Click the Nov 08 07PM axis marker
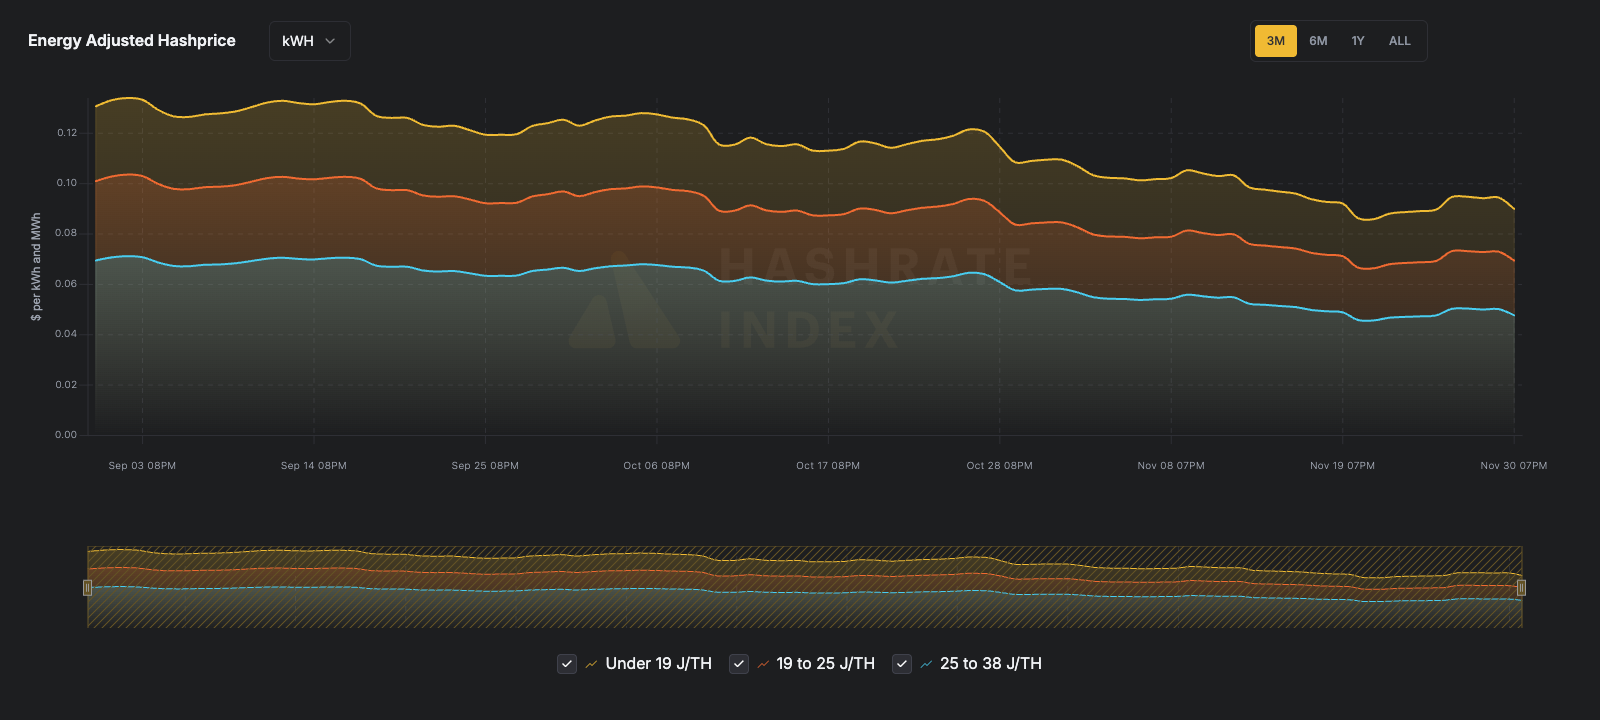 point(1170,466)
